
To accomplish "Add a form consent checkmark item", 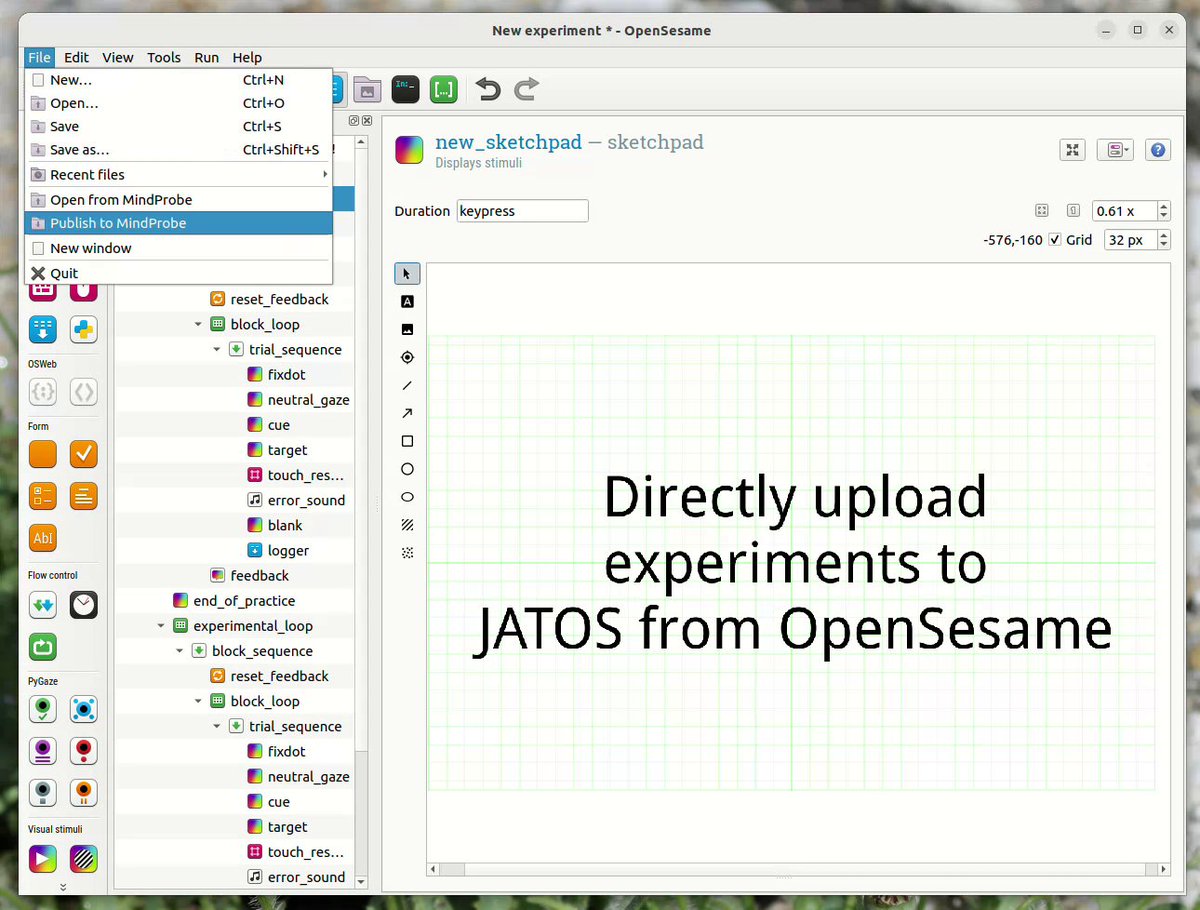I will point(84,454).
